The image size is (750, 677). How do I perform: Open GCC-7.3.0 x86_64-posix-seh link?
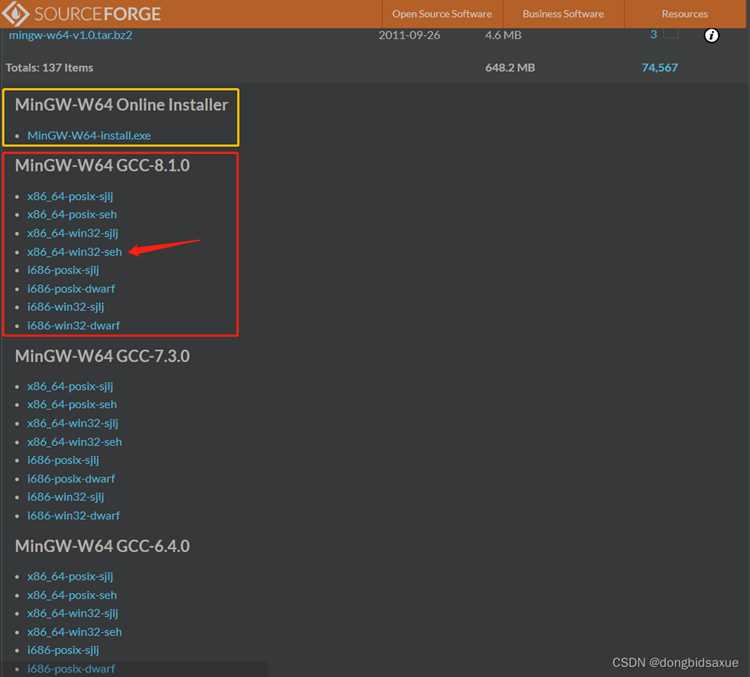tap(72, 405)
